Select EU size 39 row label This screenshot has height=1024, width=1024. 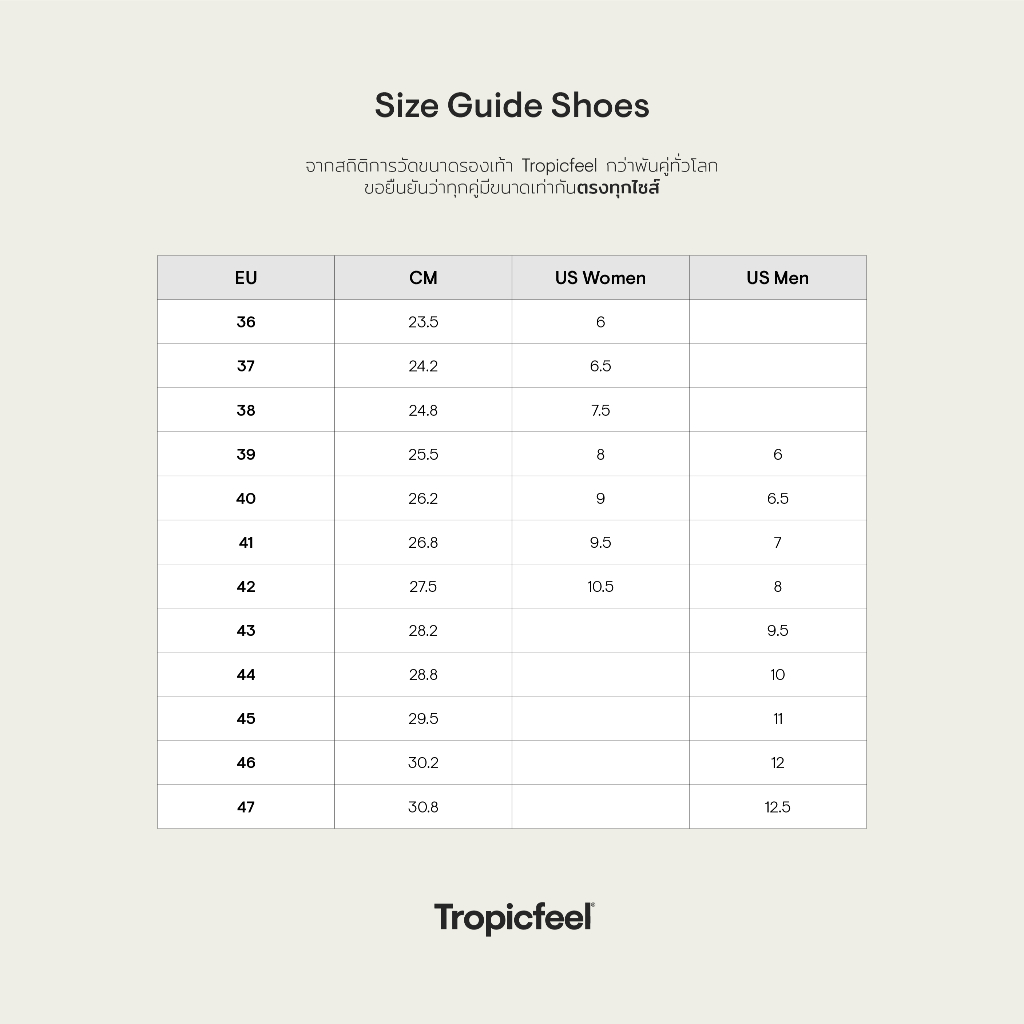246,454
